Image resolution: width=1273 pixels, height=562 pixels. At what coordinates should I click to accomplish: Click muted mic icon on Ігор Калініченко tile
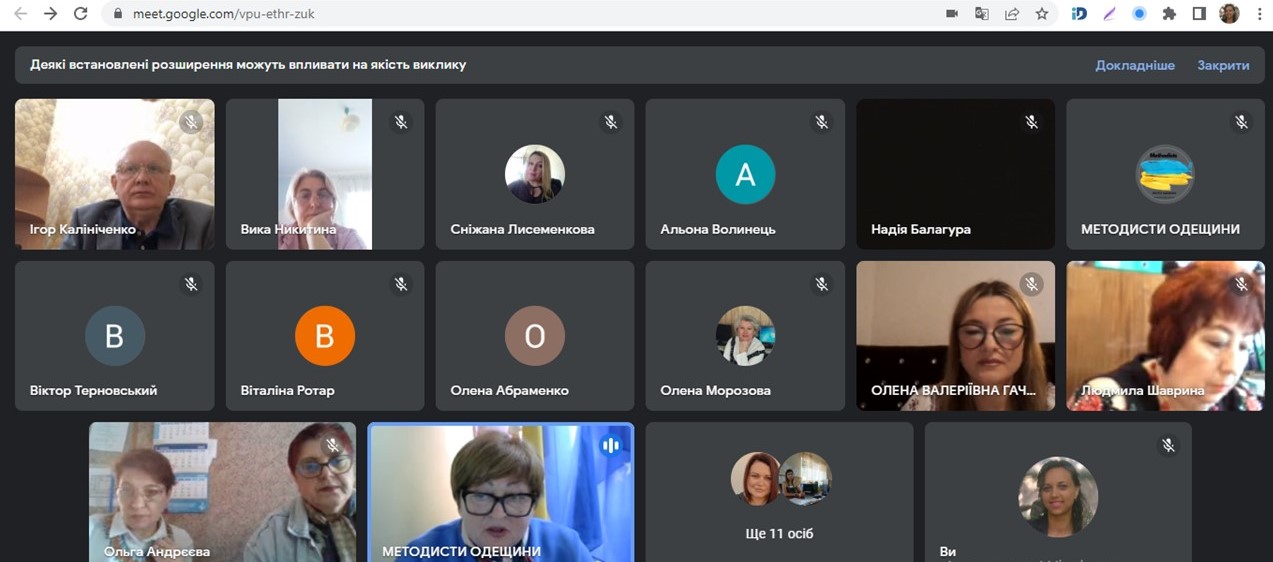coord(191,122)
